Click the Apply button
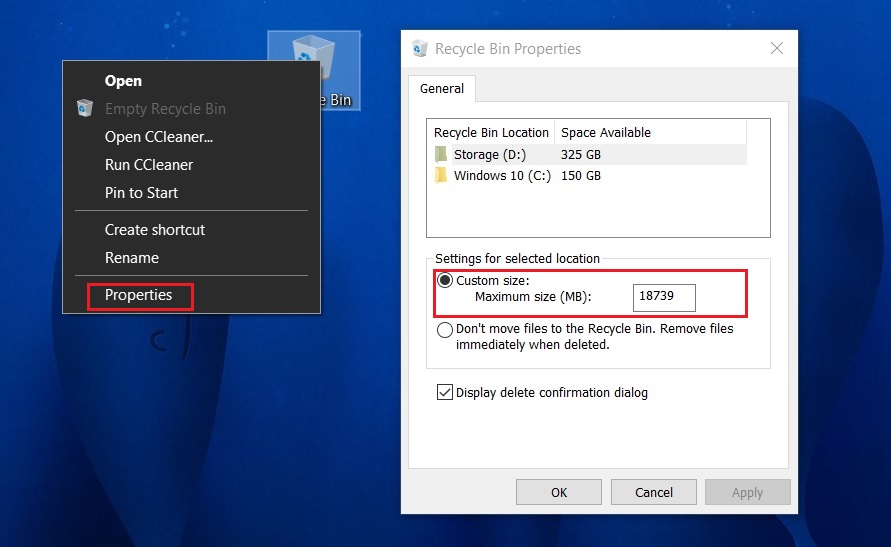This screenshot has width=891, height=547. pos(747,492)
